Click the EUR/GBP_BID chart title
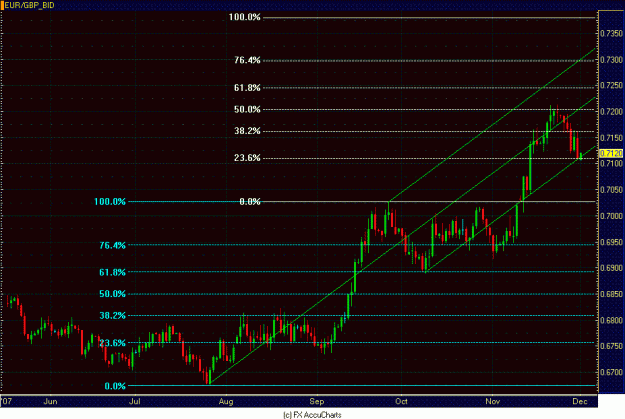The image size is (625, 419). point(29,5)
